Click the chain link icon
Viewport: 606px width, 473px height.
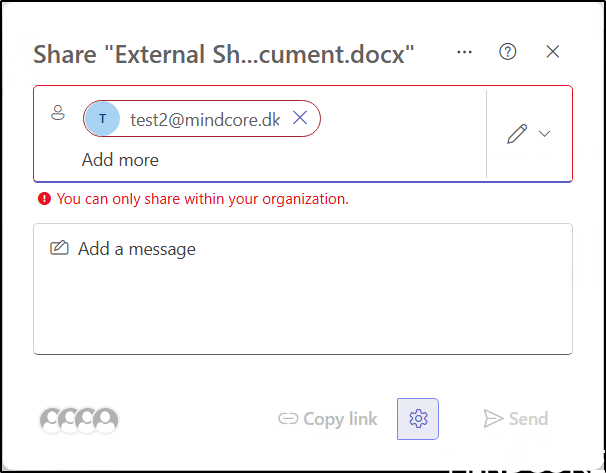(288, 419)
